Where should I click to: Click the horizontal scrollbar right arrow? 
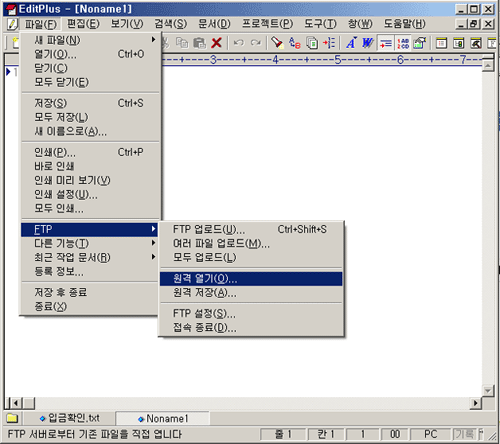[476, 403]
